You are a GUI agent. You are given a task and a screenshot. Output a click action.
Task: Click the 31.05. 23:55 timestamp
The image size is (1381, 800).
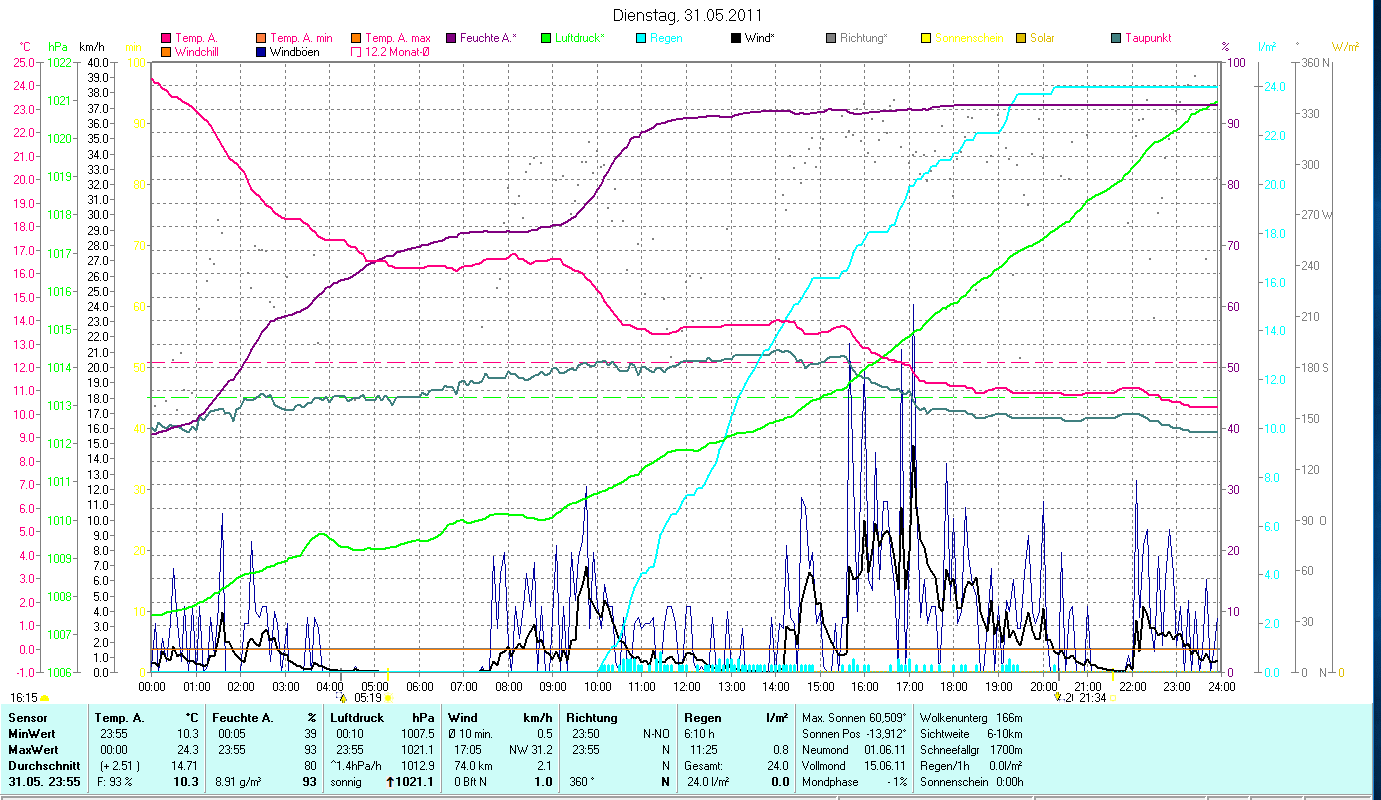(44, 781)
